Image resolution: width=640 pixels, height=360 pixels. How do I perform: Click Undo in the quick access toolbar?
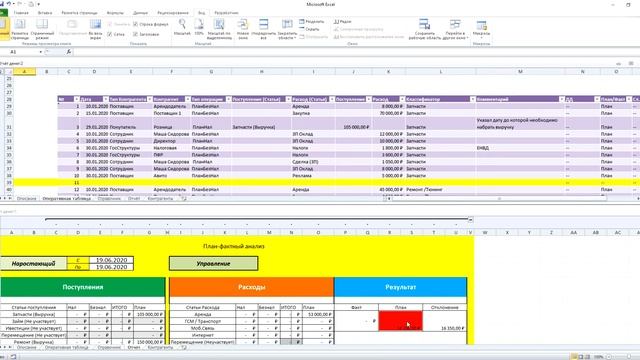click(x=9, y=4)
